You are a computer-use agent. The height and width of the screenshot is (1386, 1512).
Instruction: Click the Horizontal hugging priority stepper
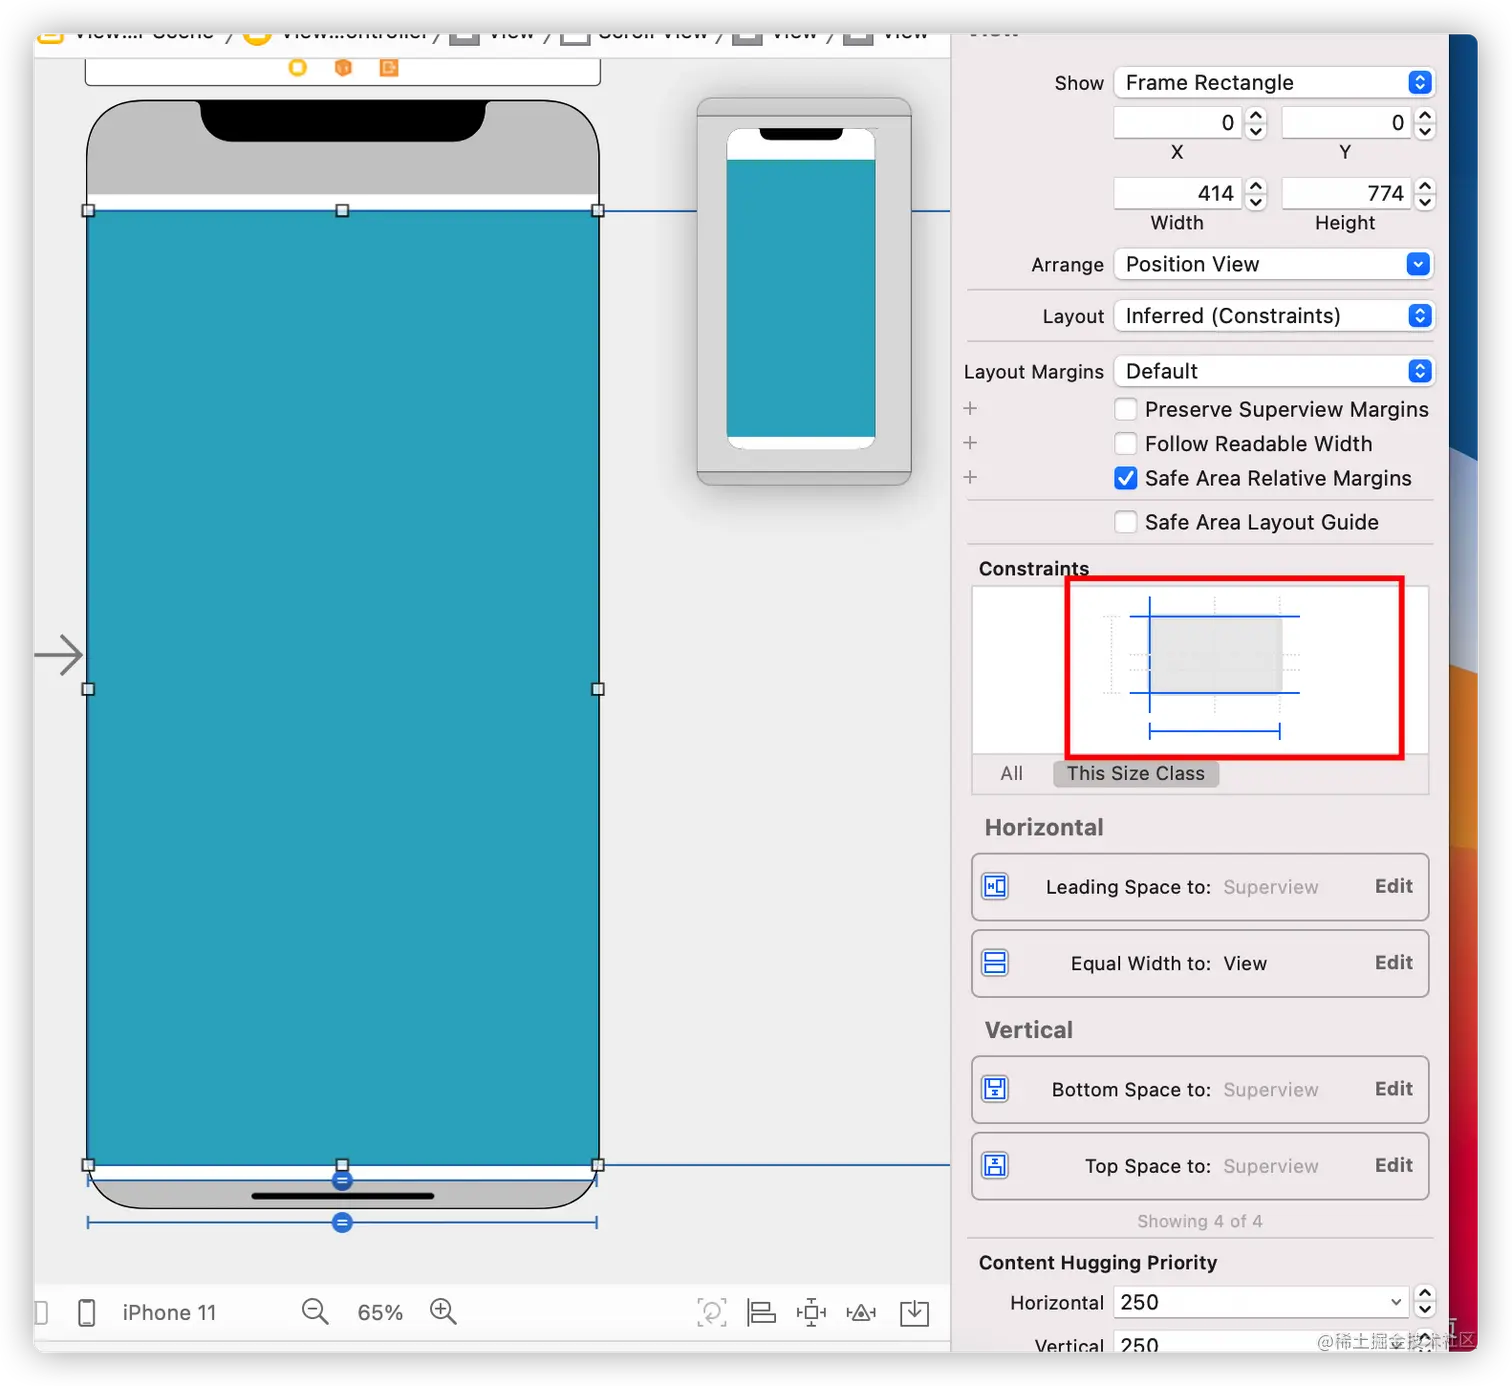click(x=1425, y=1302)
